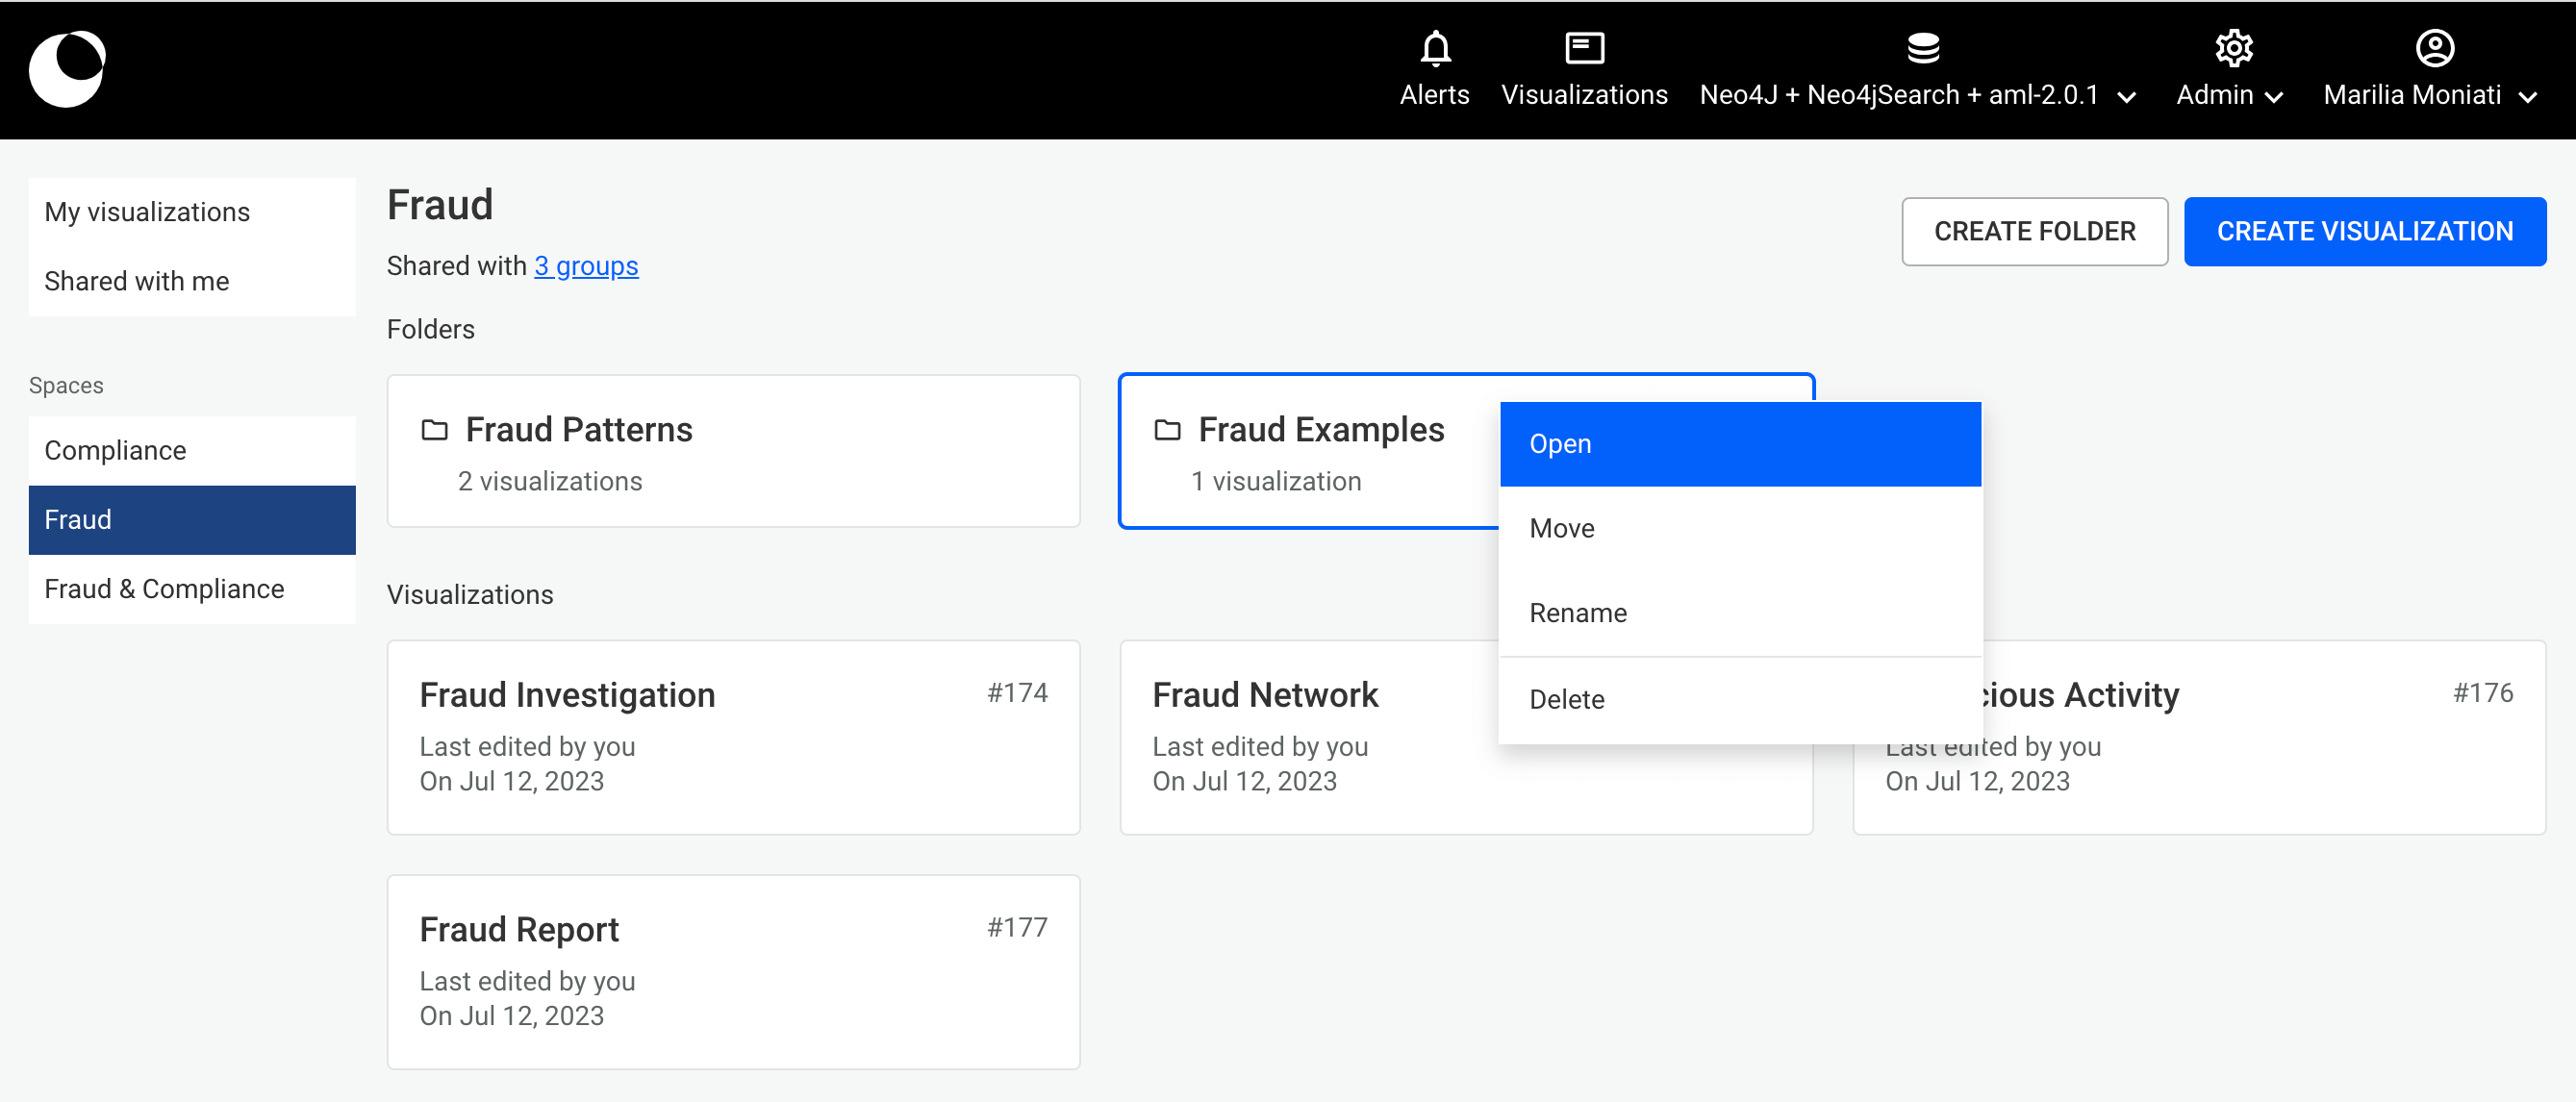Click the data source database icon
The width and height of the screenshot is (2576, 1102).
click(x=1922, y=47)
